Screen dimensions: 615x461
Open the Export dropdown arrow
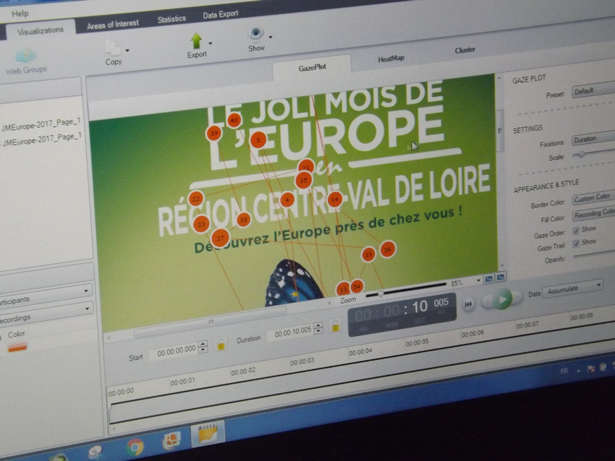(211, 43)
